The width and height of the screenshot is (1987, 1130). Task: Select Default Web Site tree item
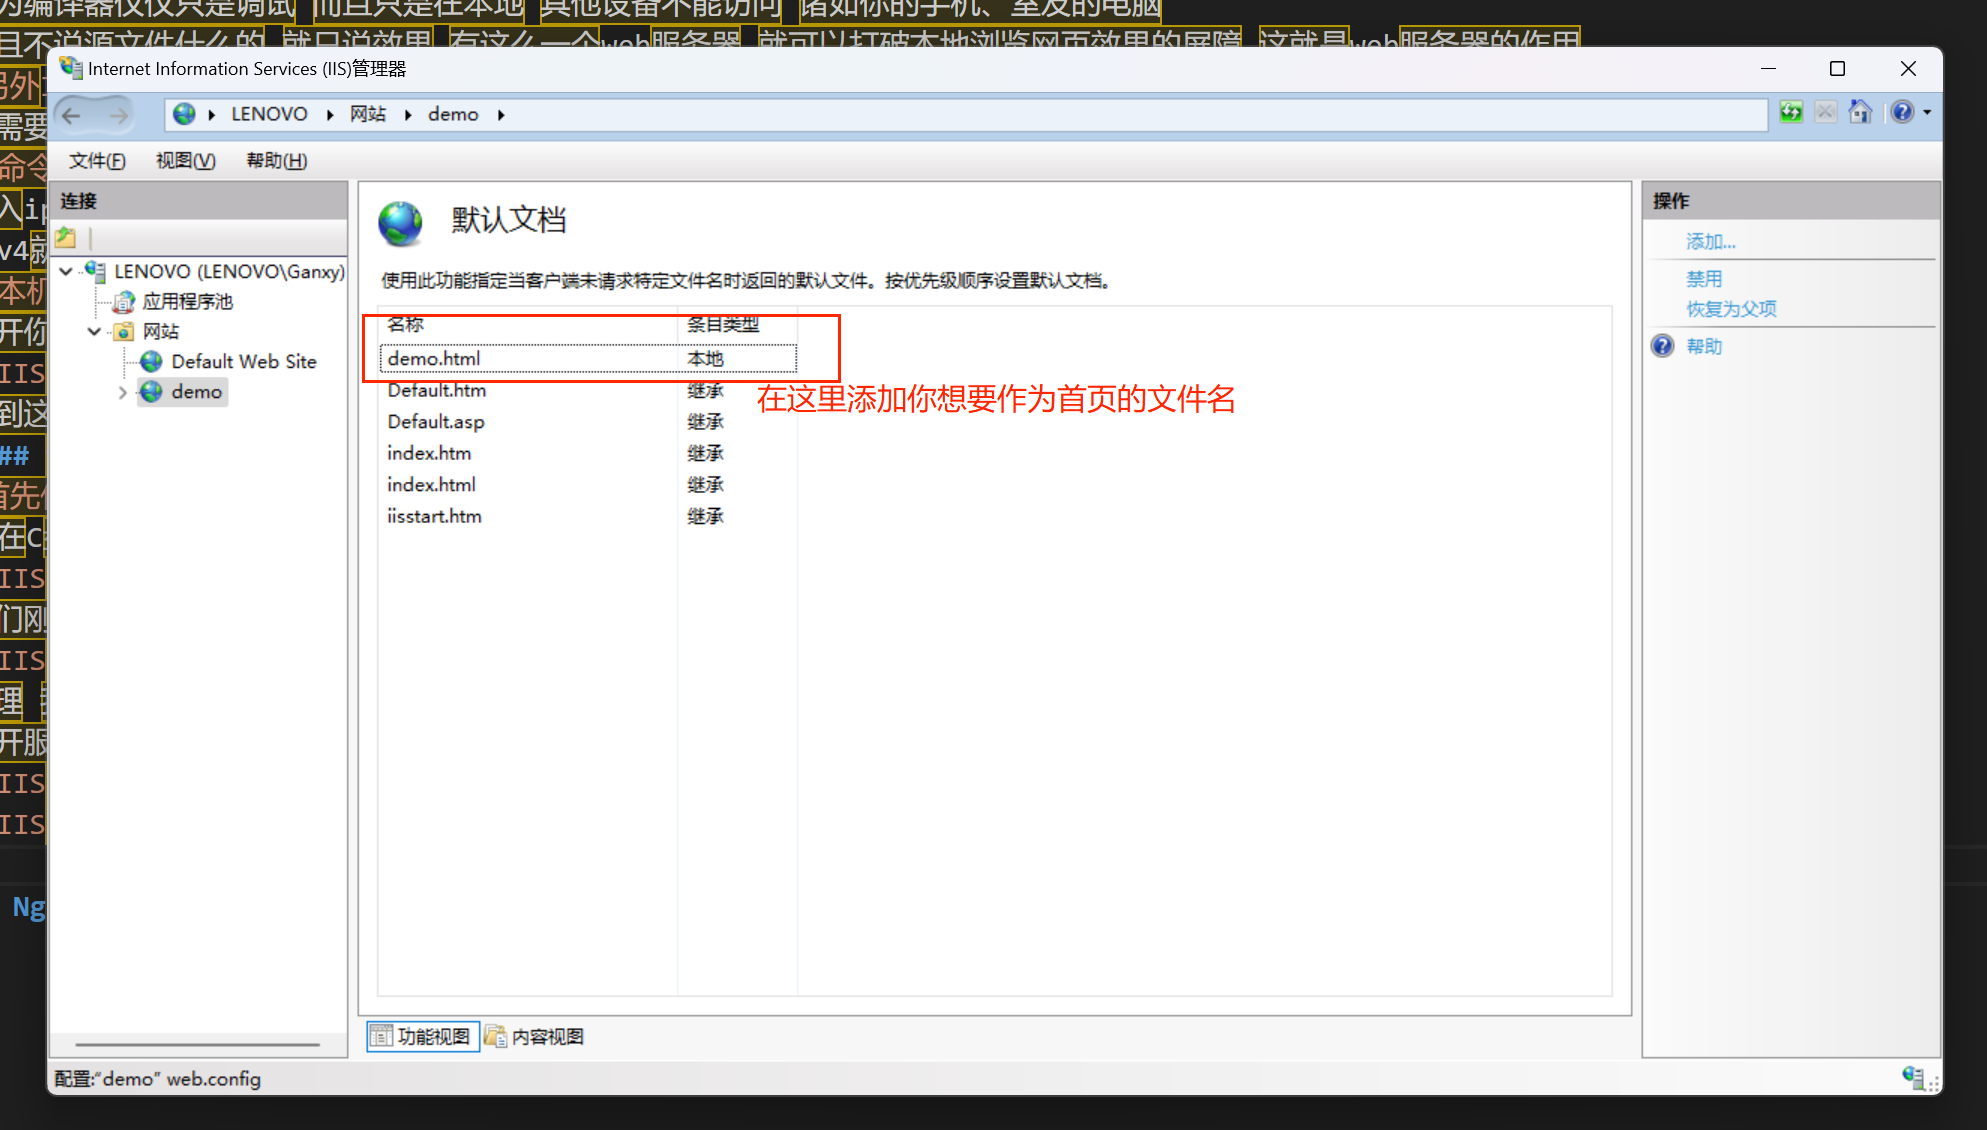click(244, 362)
